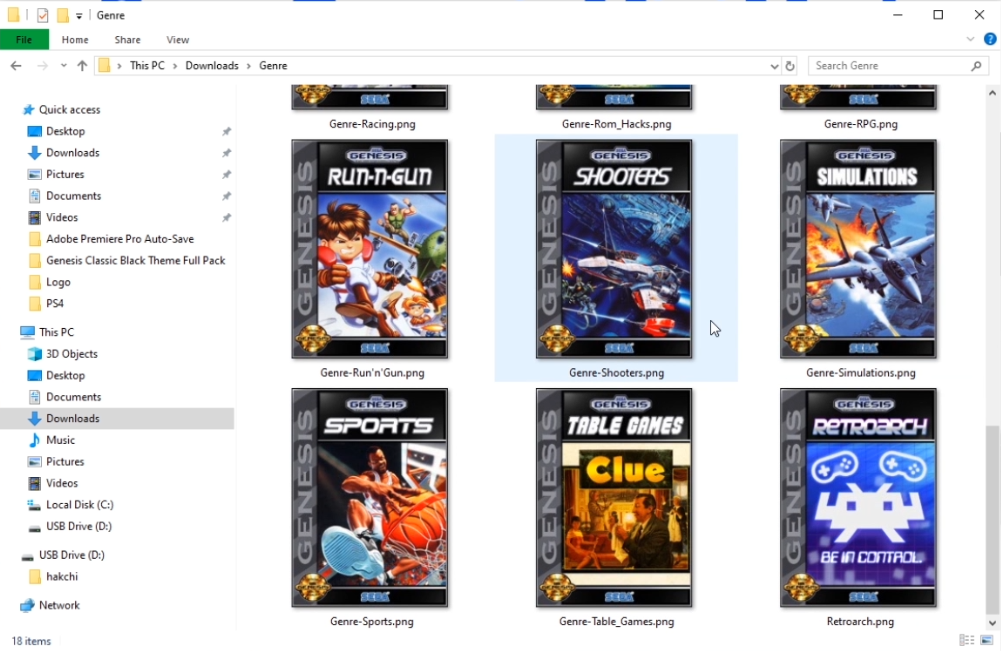Select the Genre-Table_Games.png Clue cover
Screen dimensions: 1001x651
tap(613, 498)
